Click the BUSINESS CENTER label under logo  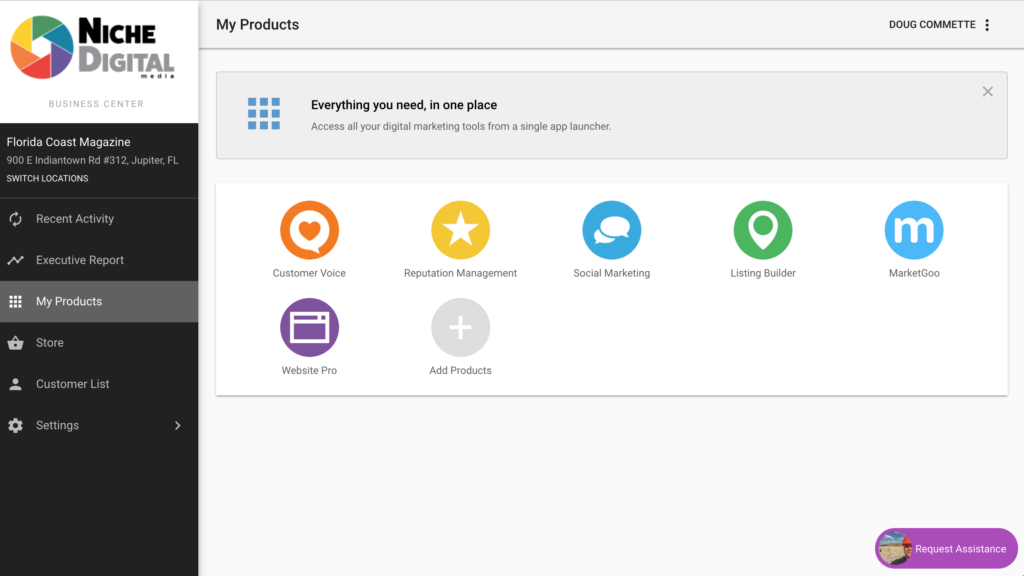[96, 104]
